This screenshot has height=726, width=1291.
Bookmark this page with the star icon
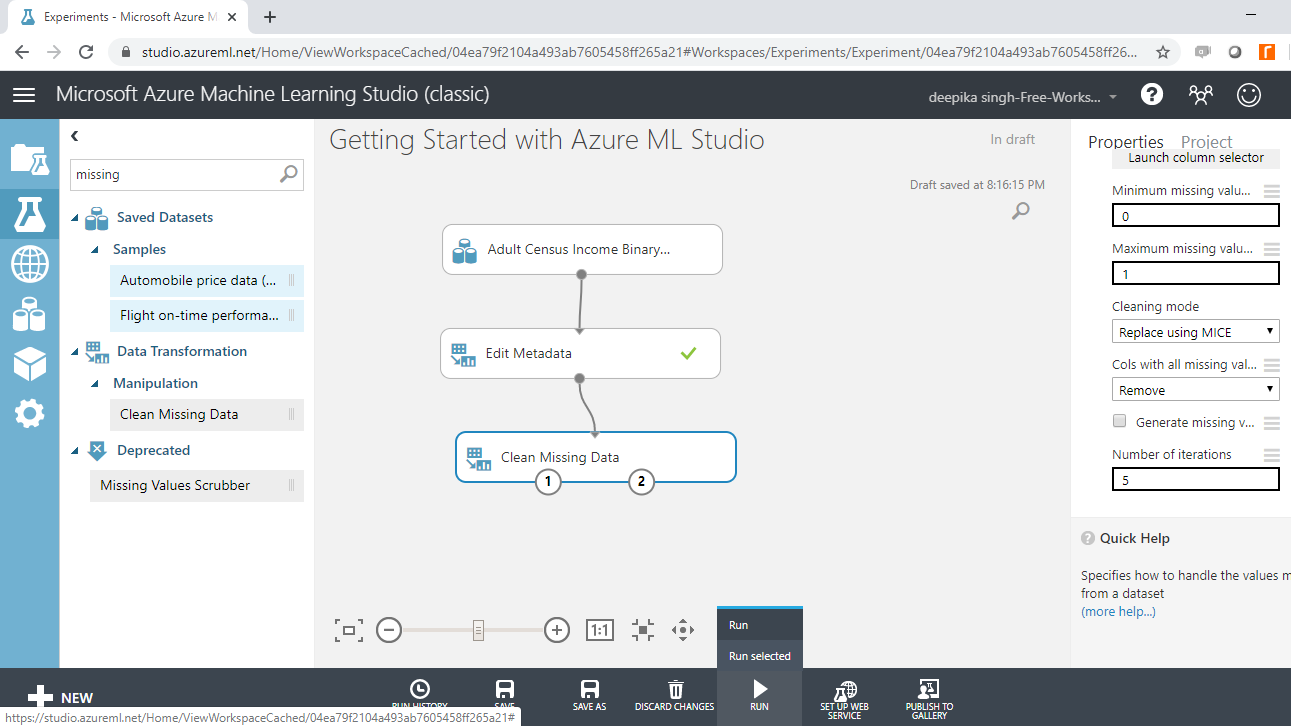pos(1163,52)
